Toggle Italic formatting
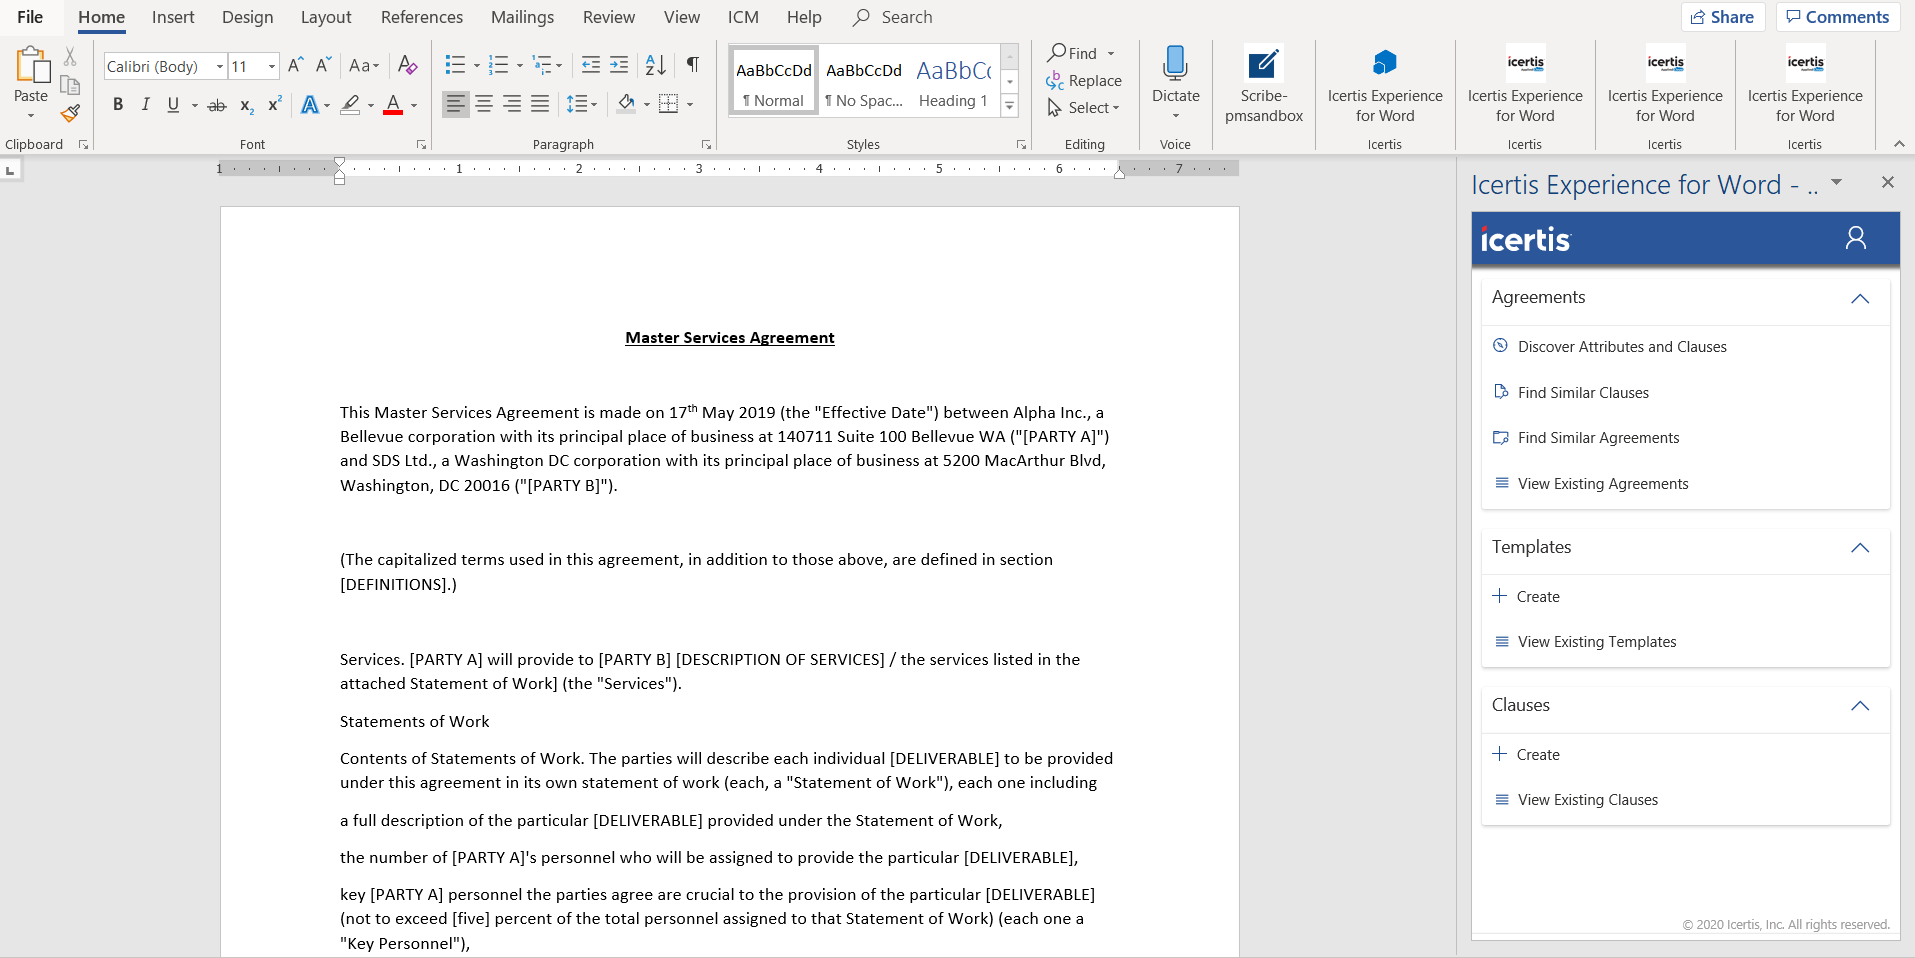Viewport: 1915px width, 958px height. point(145,104)
